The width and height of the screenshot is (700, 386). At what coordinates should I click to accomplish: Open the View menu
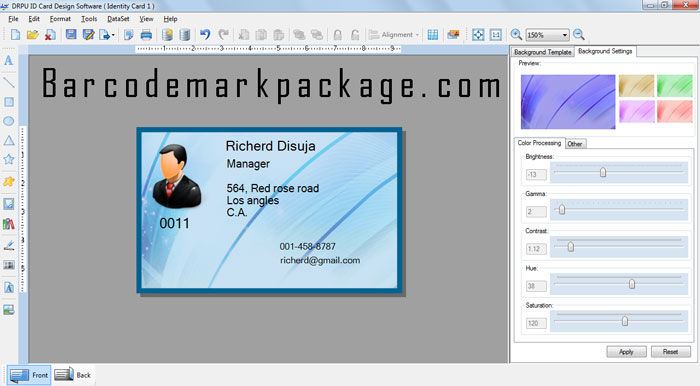pos(146,19)
